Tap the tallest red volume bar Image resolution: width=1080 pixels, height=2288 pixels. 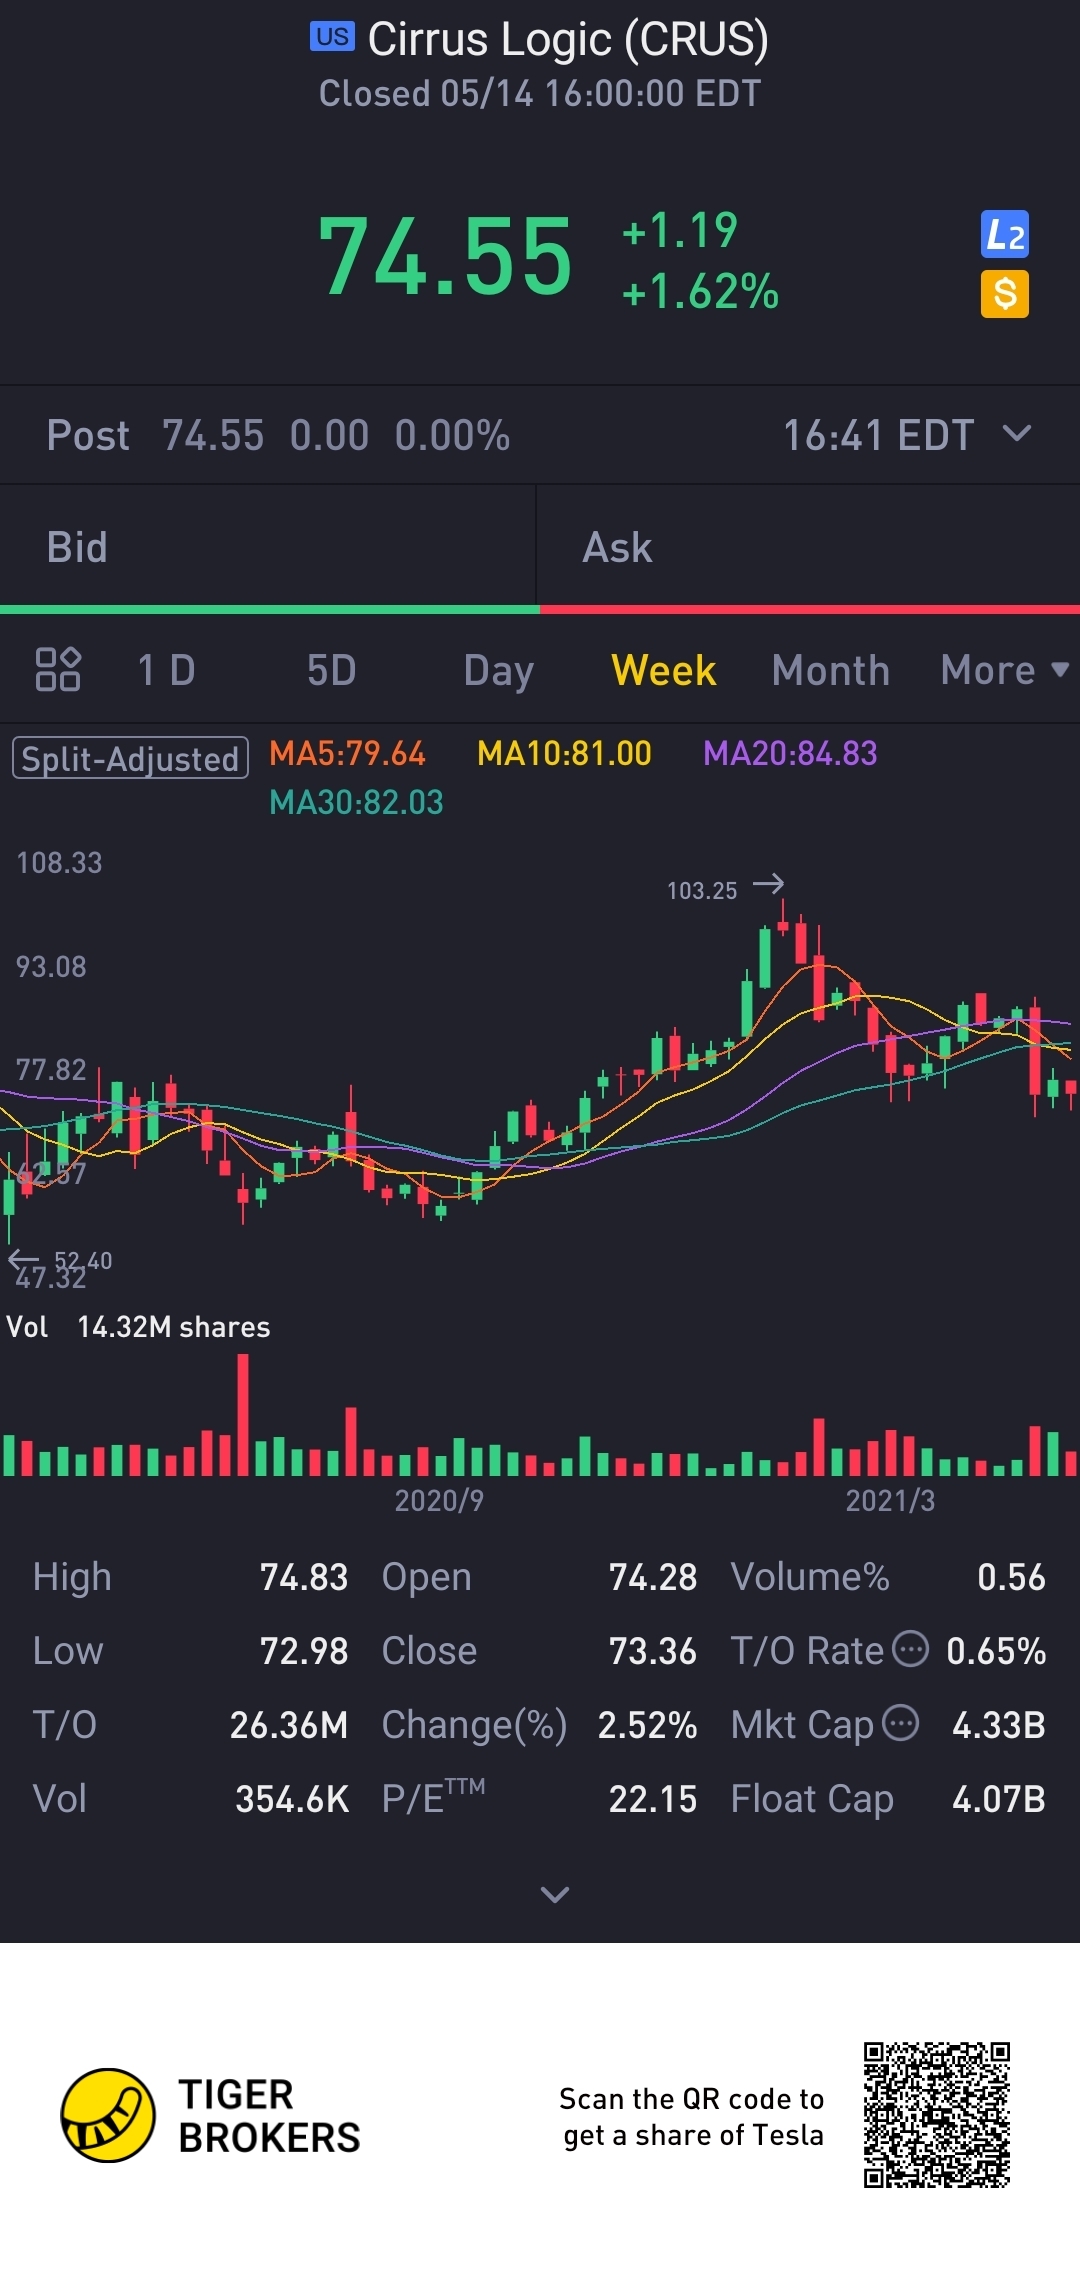pyautogui.click(x=243, y=1415)
